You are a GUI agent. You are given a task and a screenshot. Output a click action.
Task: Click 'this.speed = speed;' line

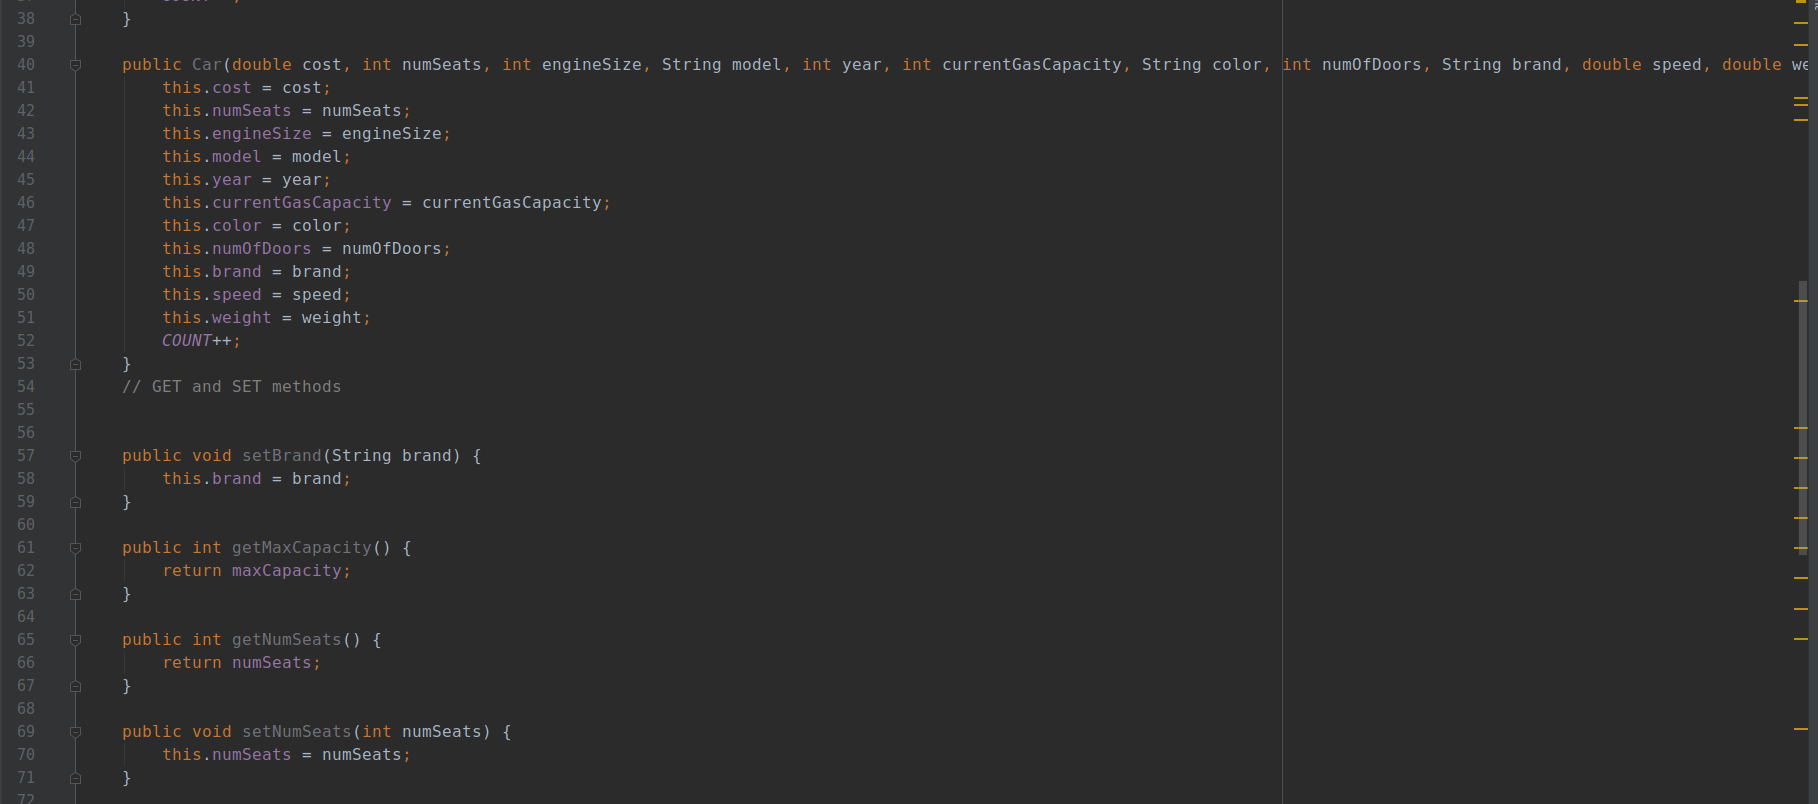coord(256,295)
